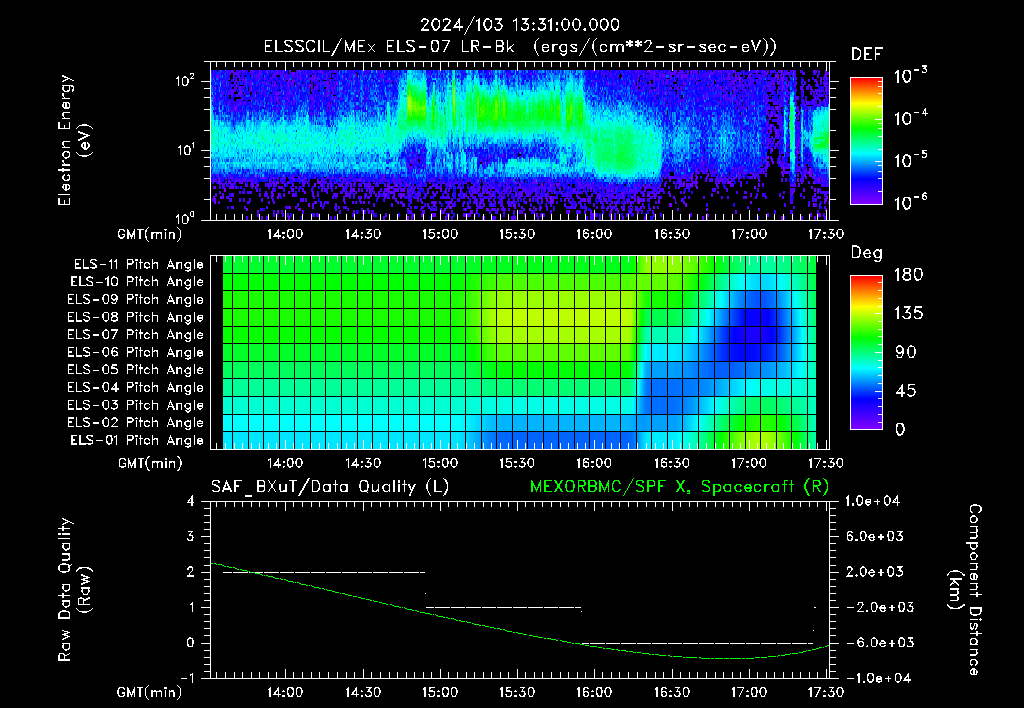Screen dimensions: 1024x708
Task: Click the Component Distance (km) axis label
Action: (965, 590)
